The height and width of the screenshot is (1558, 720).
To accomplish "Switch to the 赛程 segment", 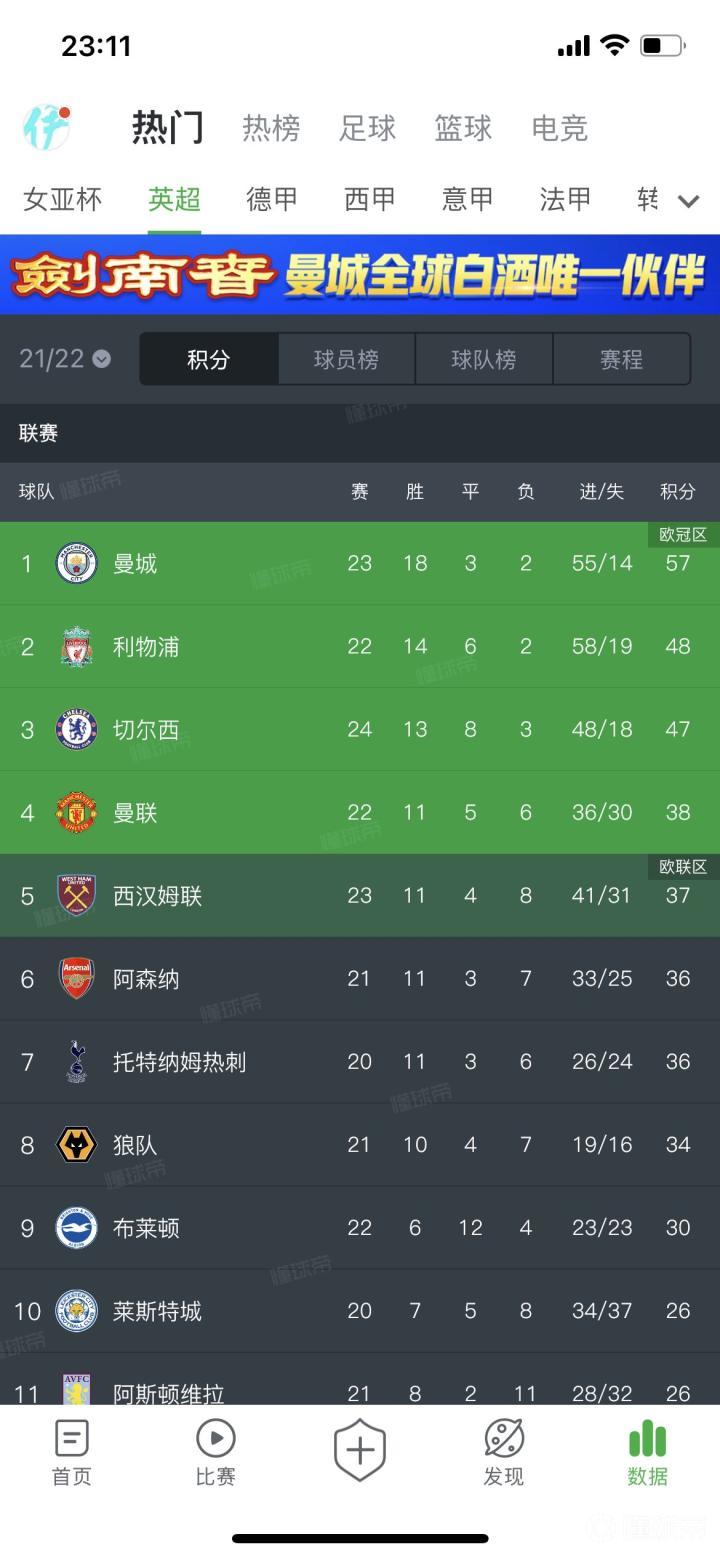I will click(x=621, y=359).
